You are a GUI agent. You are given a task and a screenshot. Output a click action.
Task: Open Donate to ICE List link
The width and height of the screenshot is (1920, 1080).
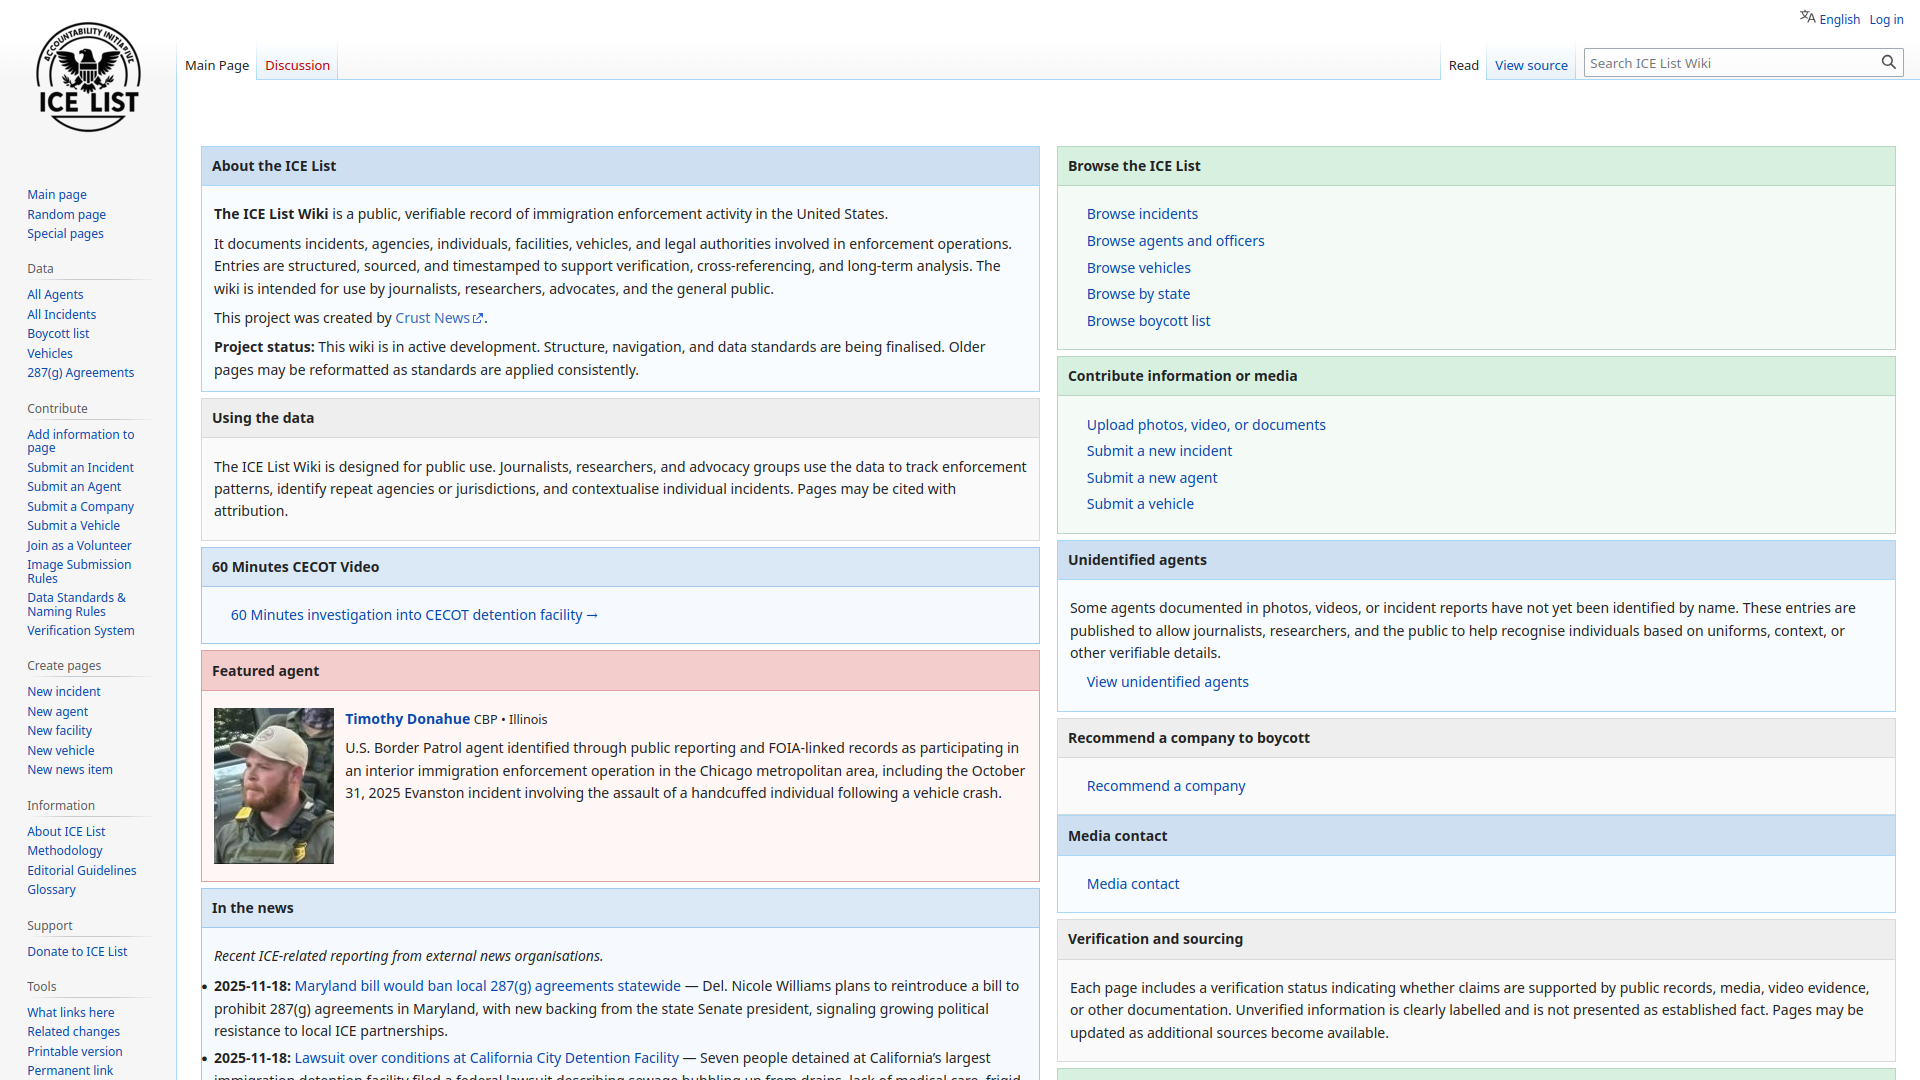point(77,952)
